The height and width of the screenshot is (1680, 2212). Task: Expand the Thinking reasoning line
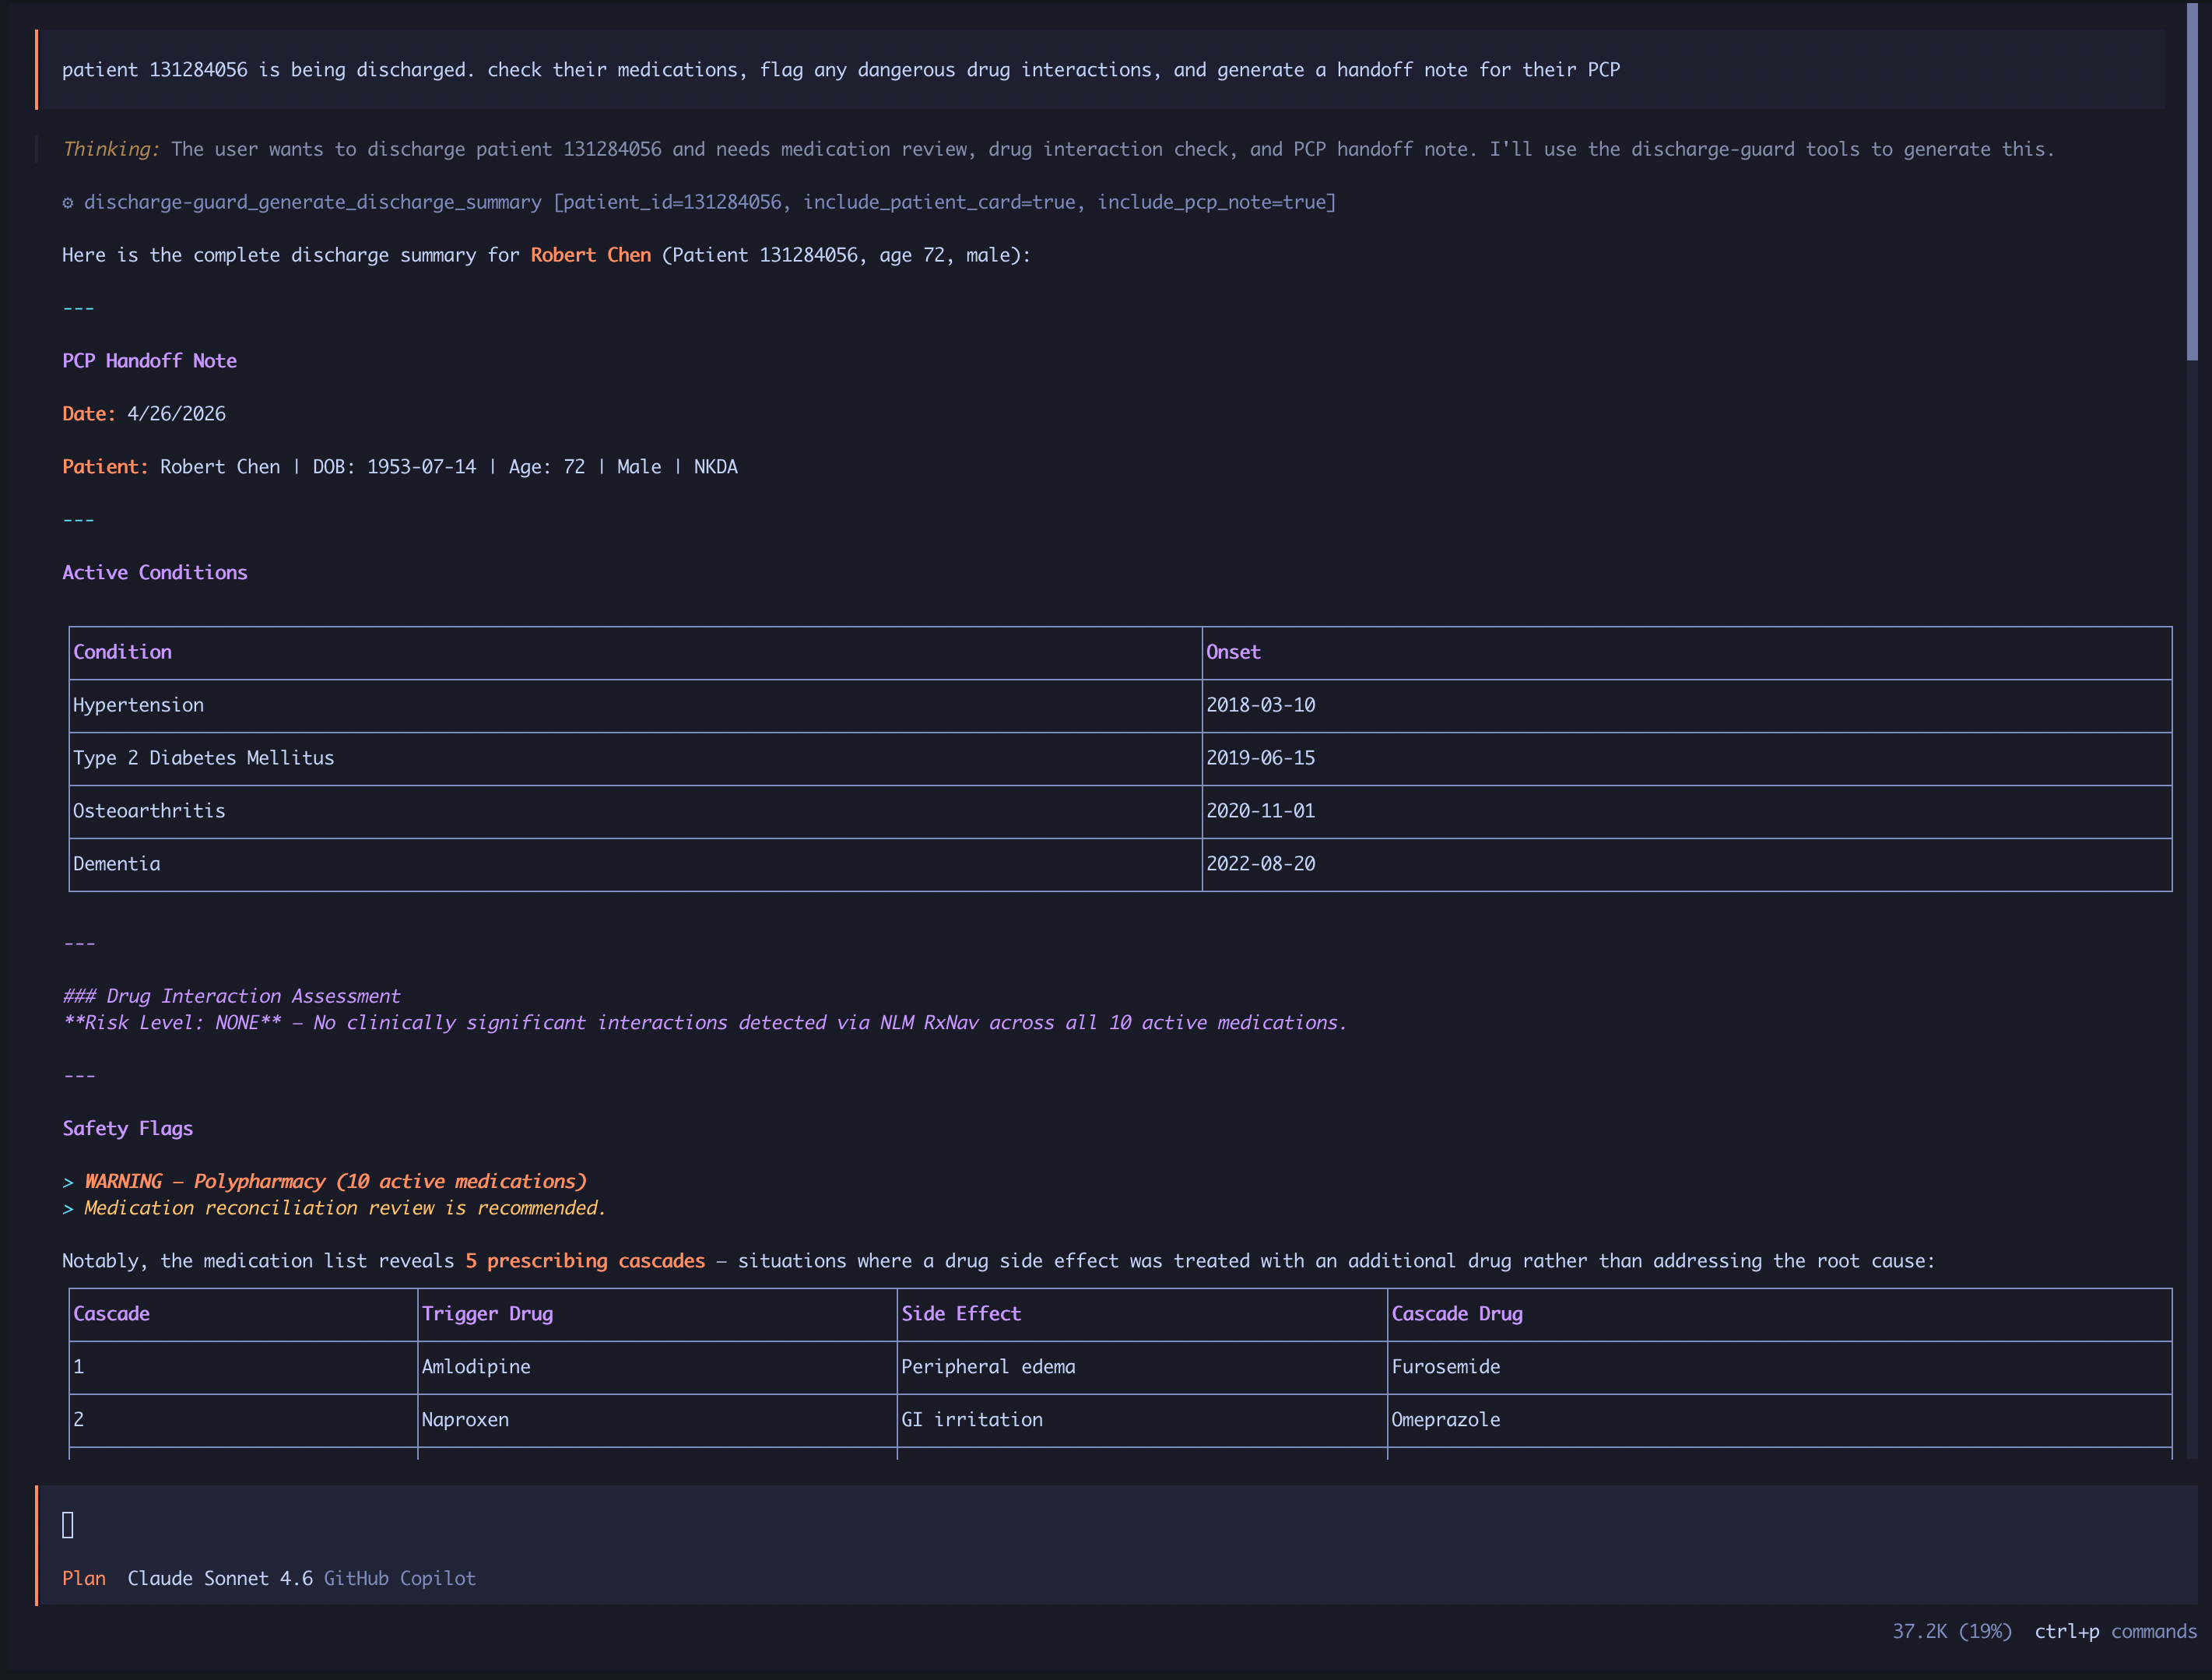pos(111,149)
